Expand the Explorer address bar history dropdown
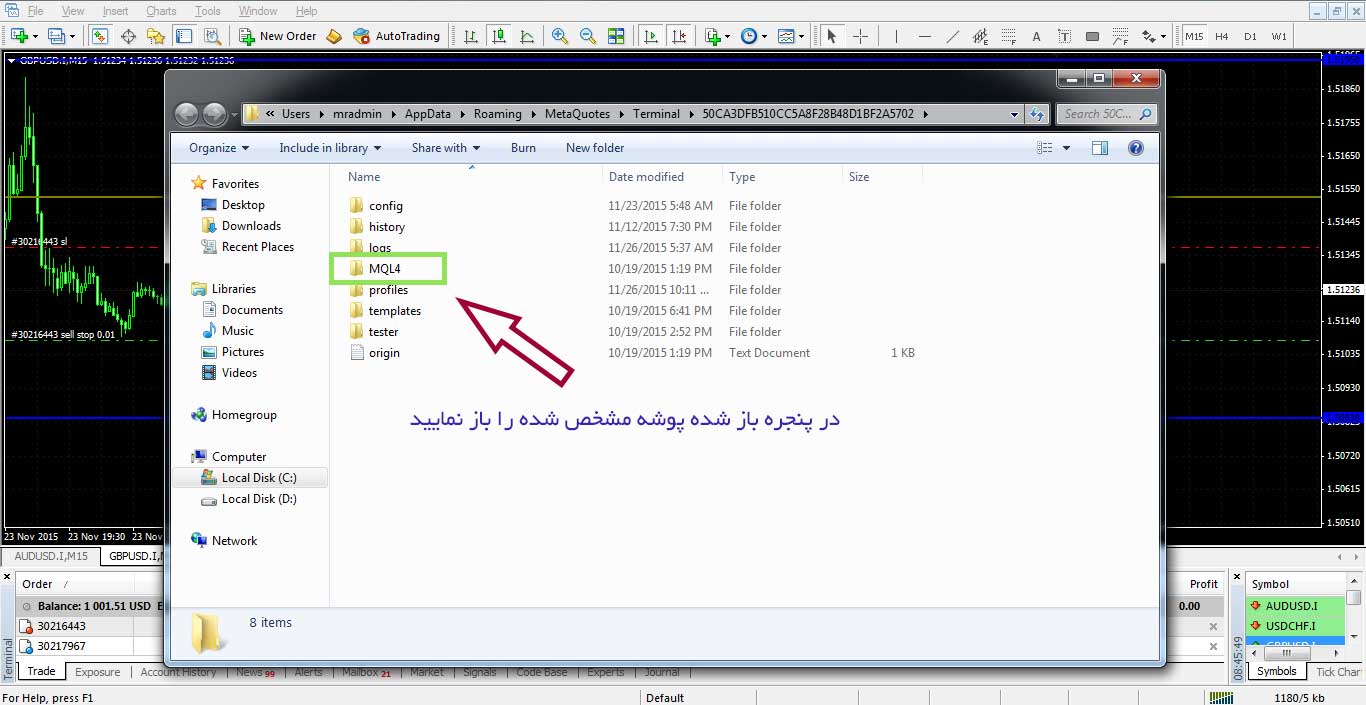The width and height of the screenshot is (1366, 705). [x=1015, y=114]
